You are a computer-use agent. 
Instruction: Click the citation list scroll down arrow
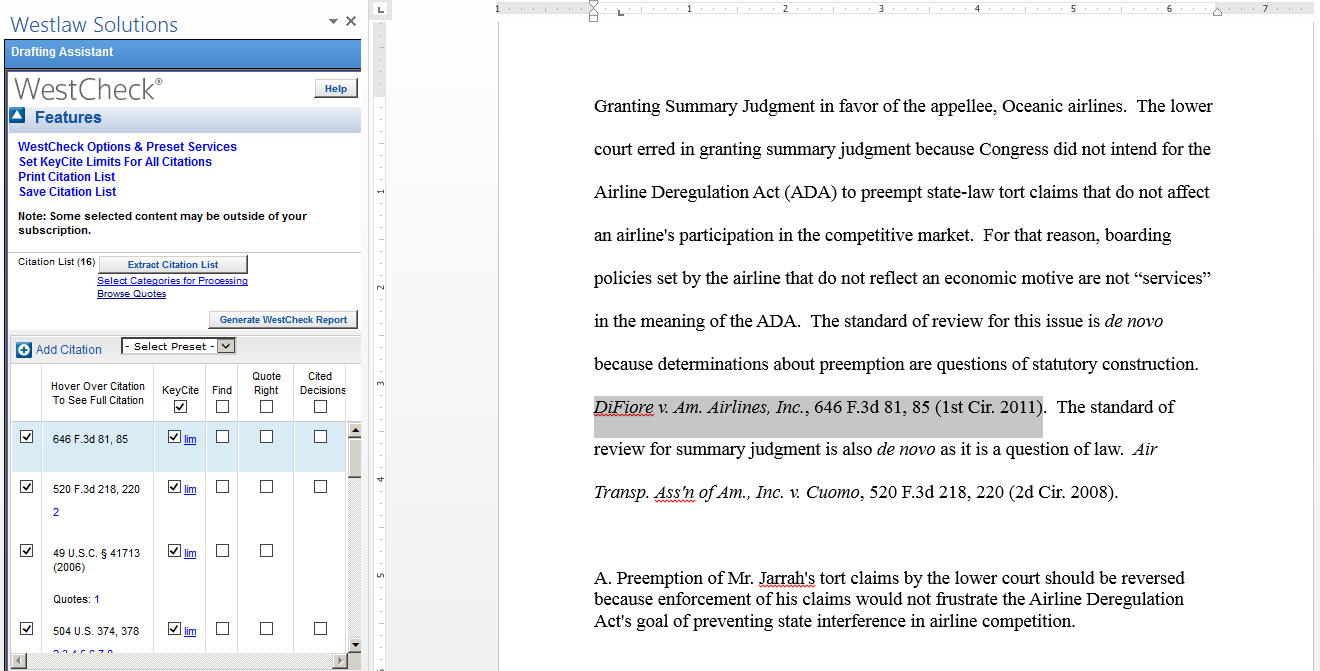pos(353,644)
